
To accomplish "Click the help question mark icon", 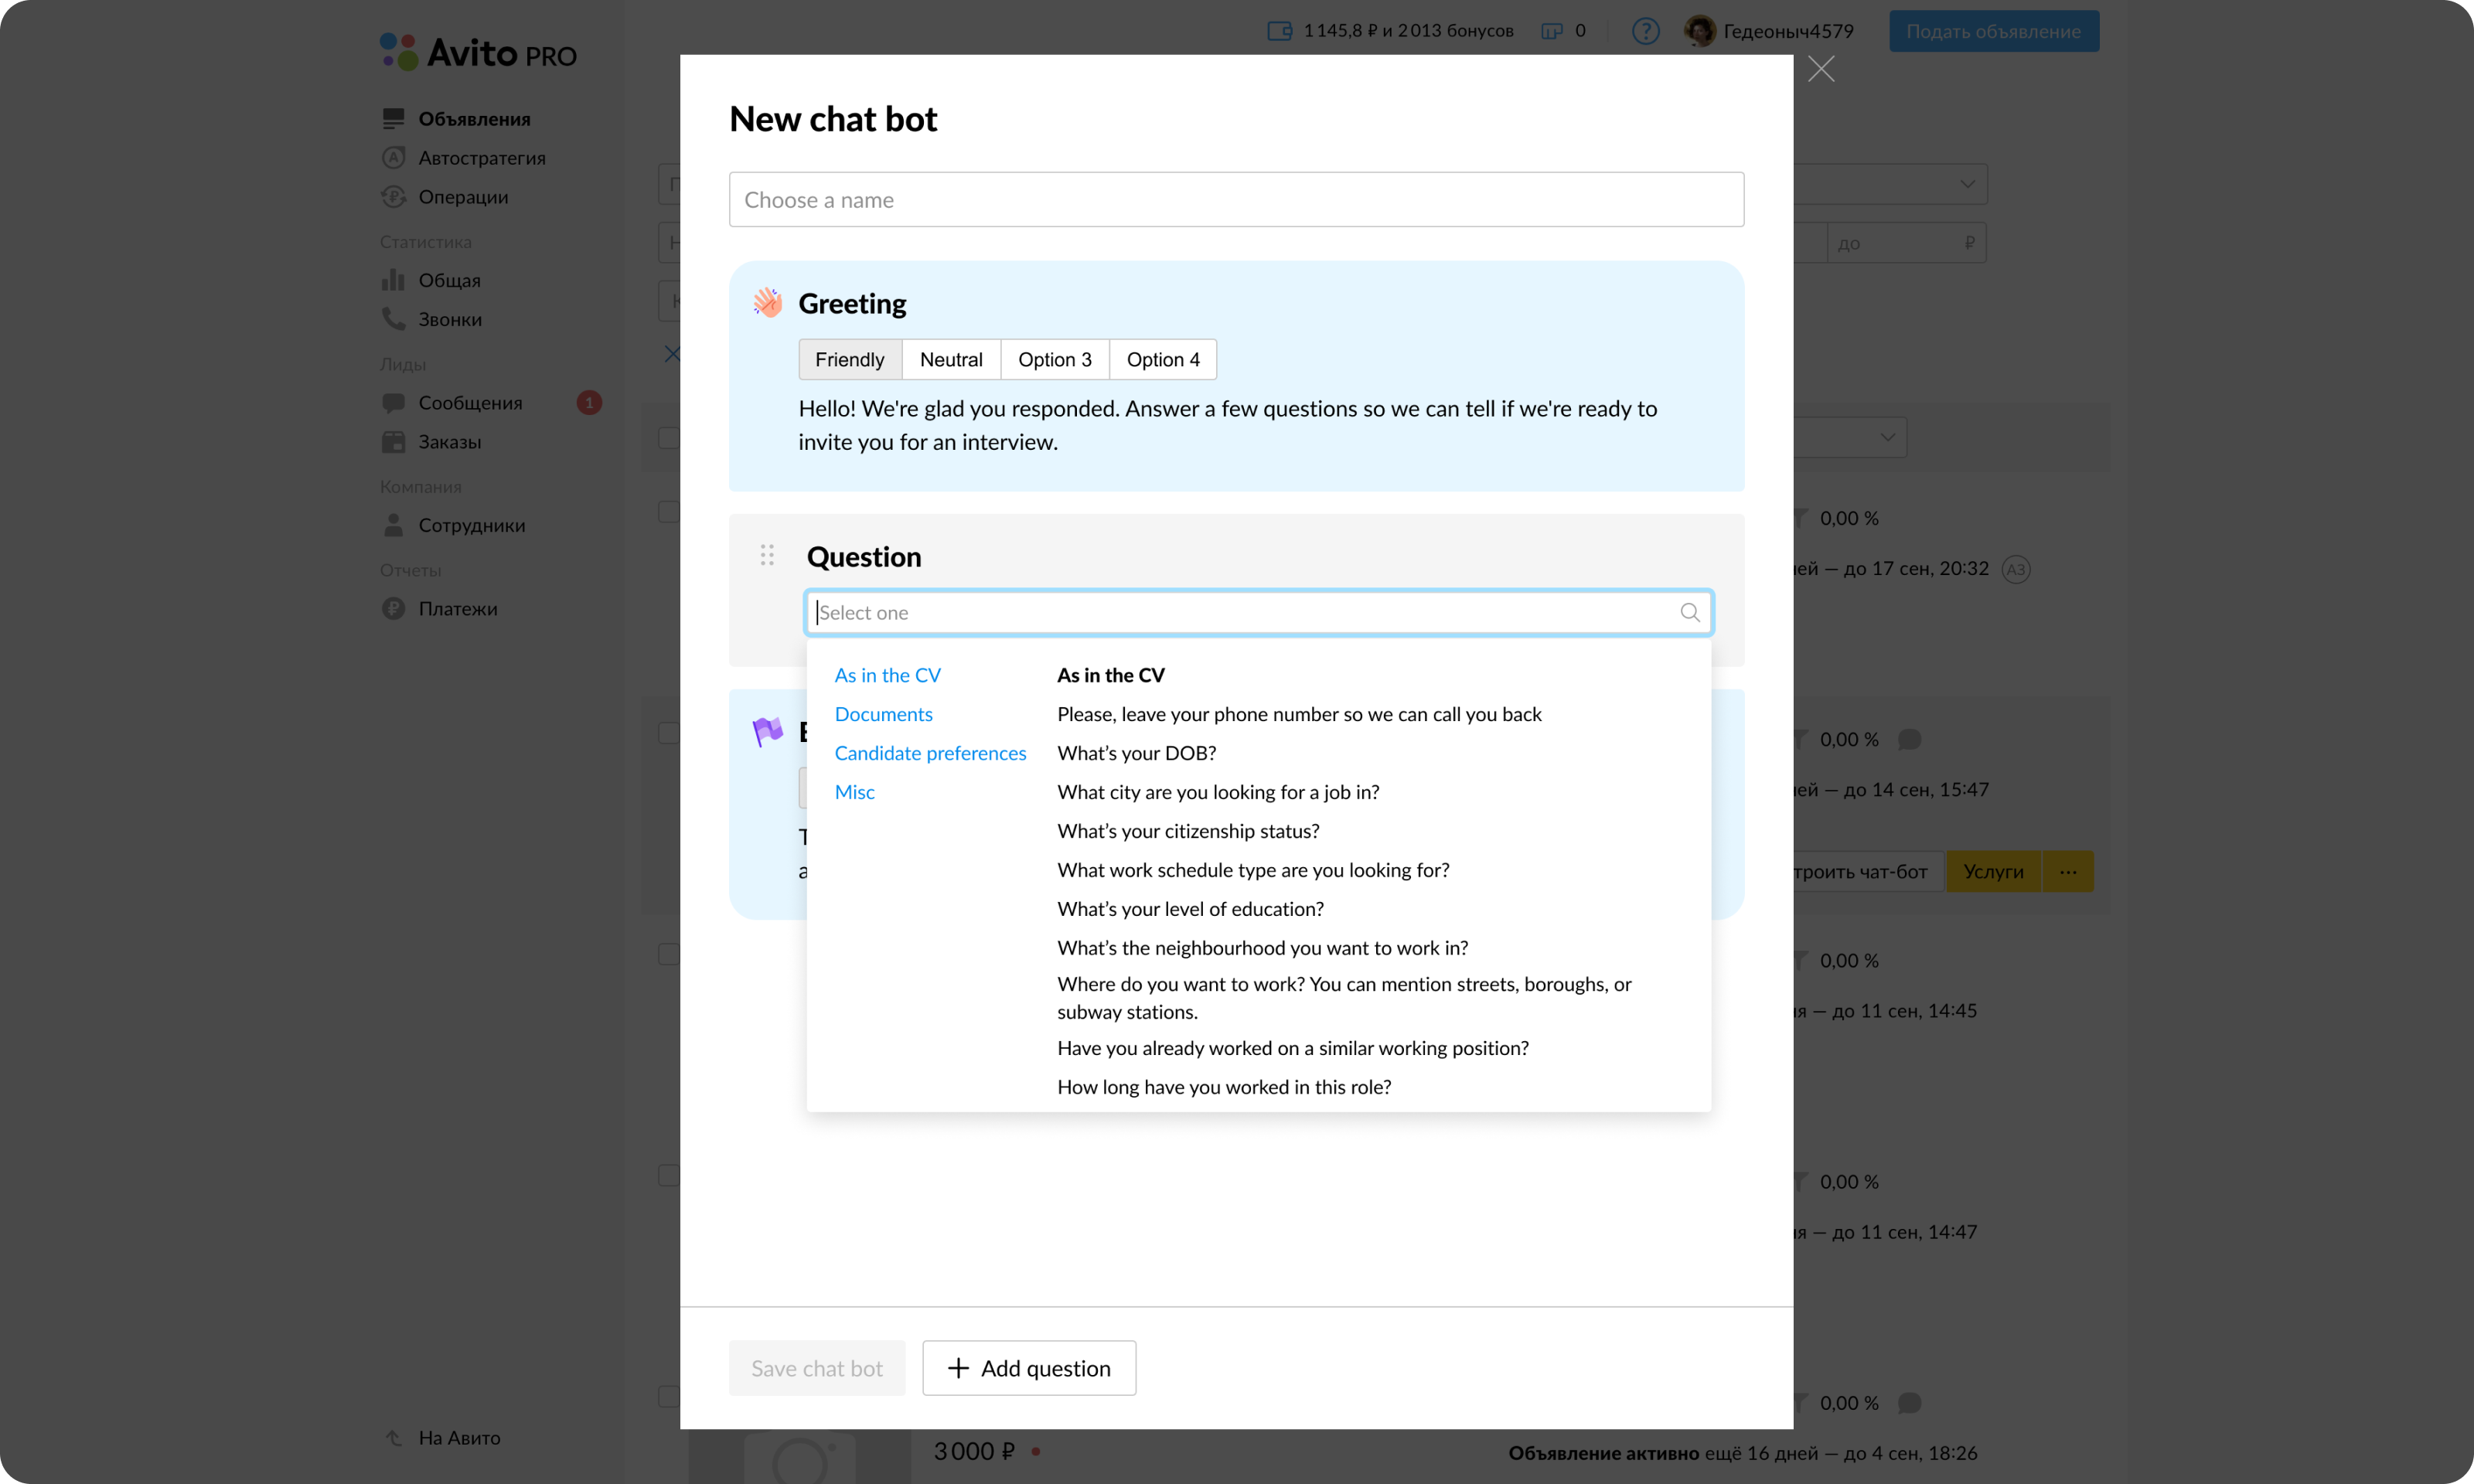I will [1645, 30].
